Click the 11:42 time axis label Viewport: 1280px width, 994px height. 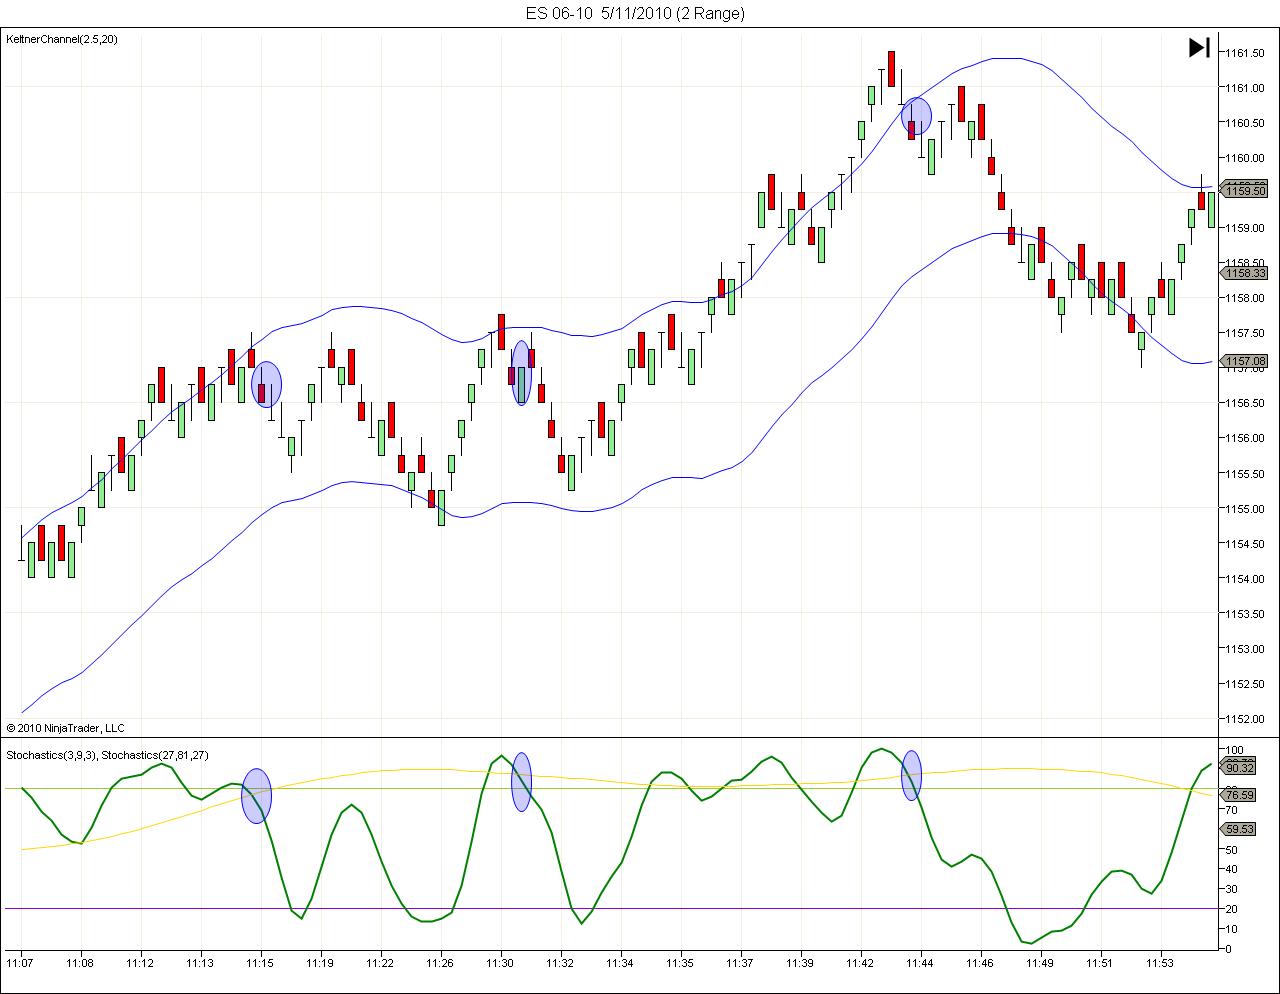pos(860,963)
